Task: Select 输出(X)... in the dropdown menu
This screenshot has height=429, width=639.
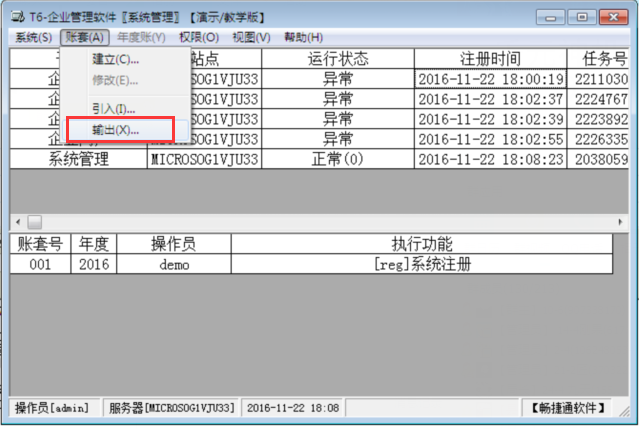Action: tap(115, 130)
